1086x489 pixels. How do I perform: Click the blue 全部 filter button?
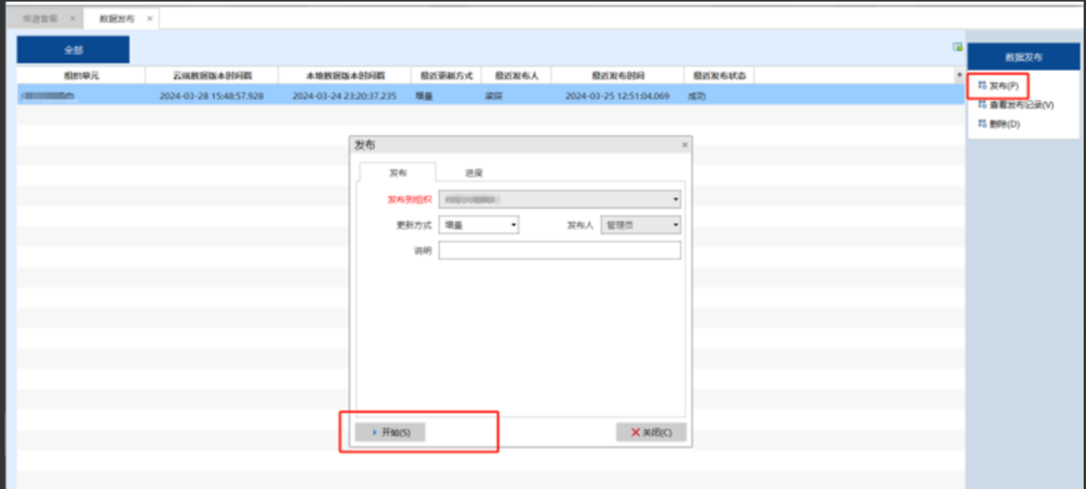pyautogui.click(x=73, y=50)
